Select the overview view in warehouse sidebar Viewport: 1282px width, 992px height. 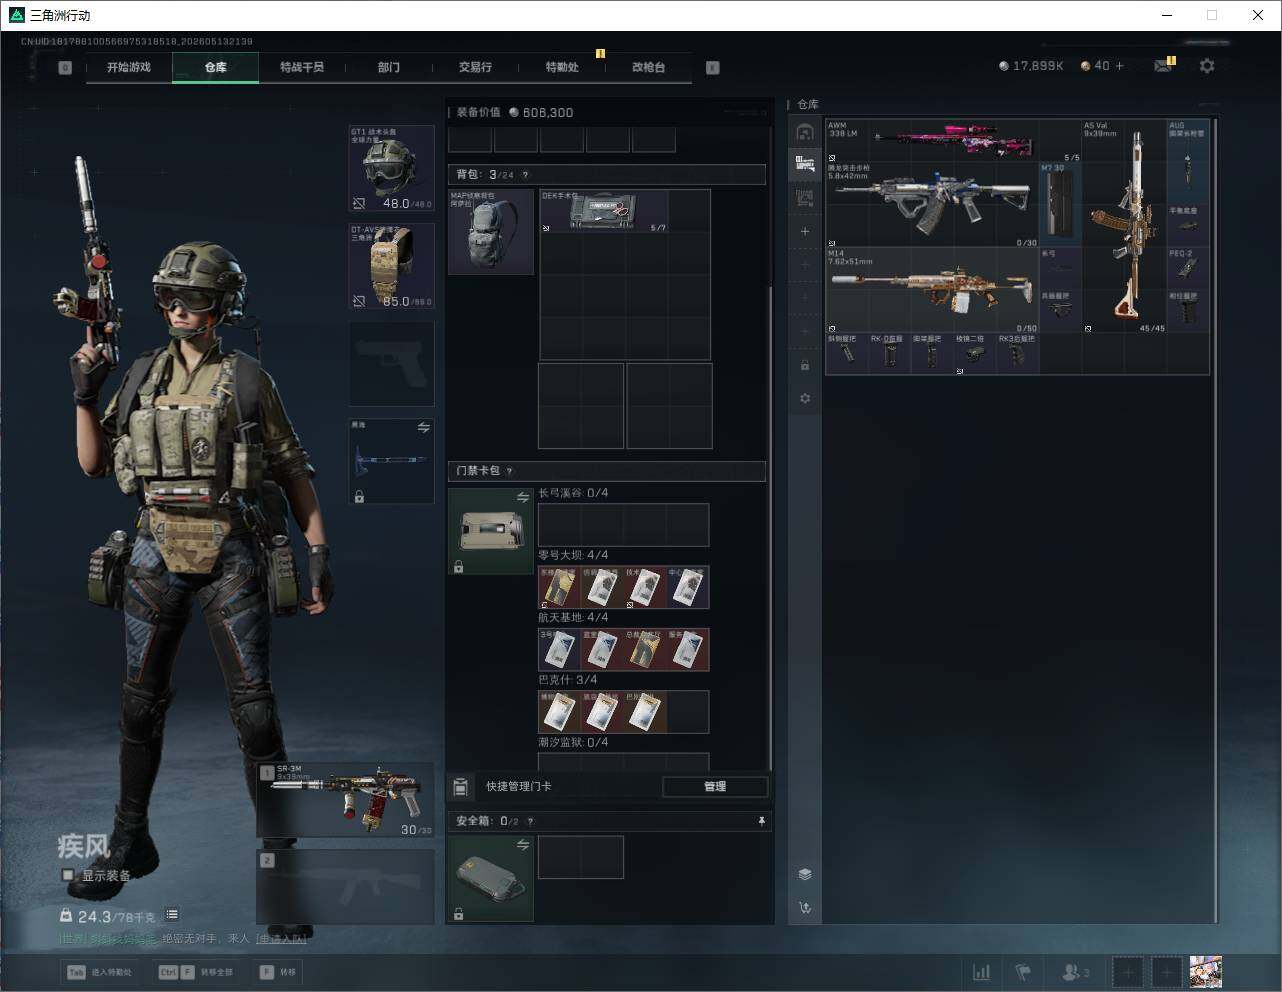click(805, 132)
